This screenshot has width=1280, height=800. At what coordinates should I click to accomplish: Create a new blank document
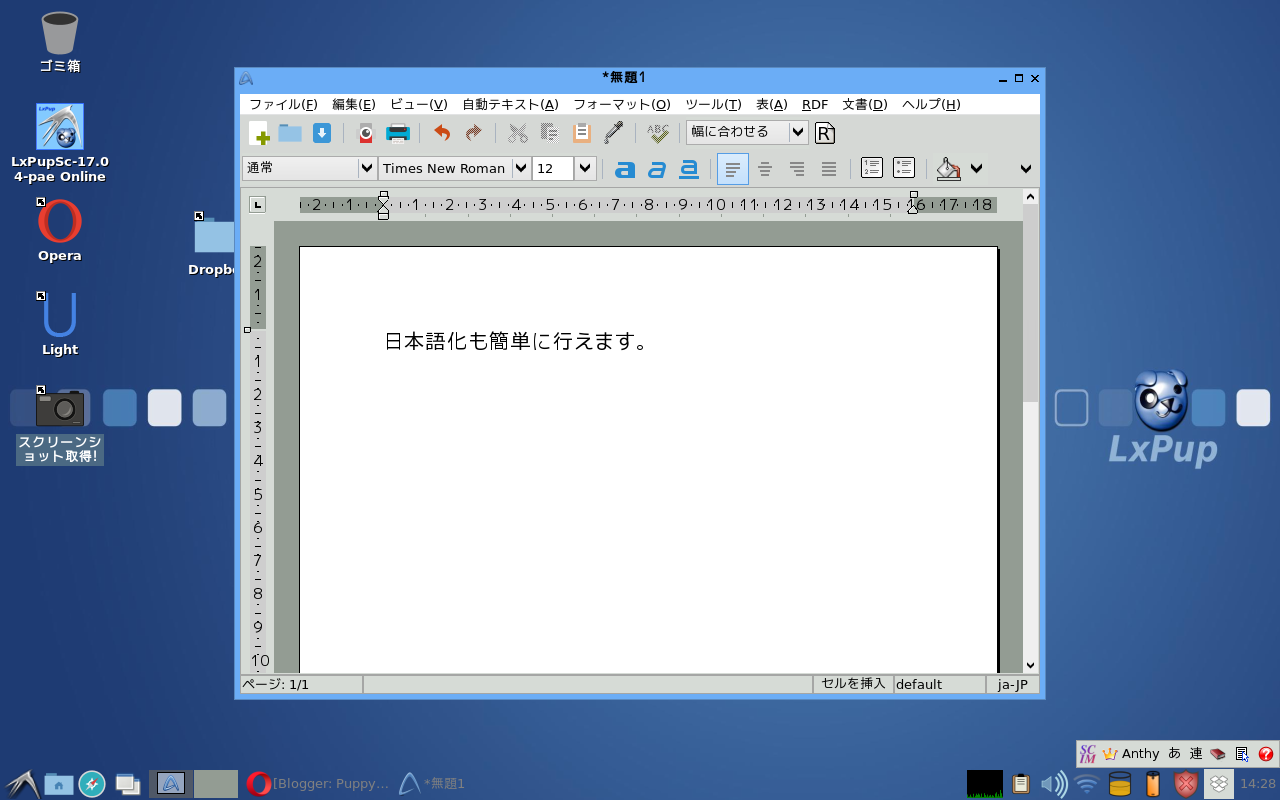coord(259,132)
